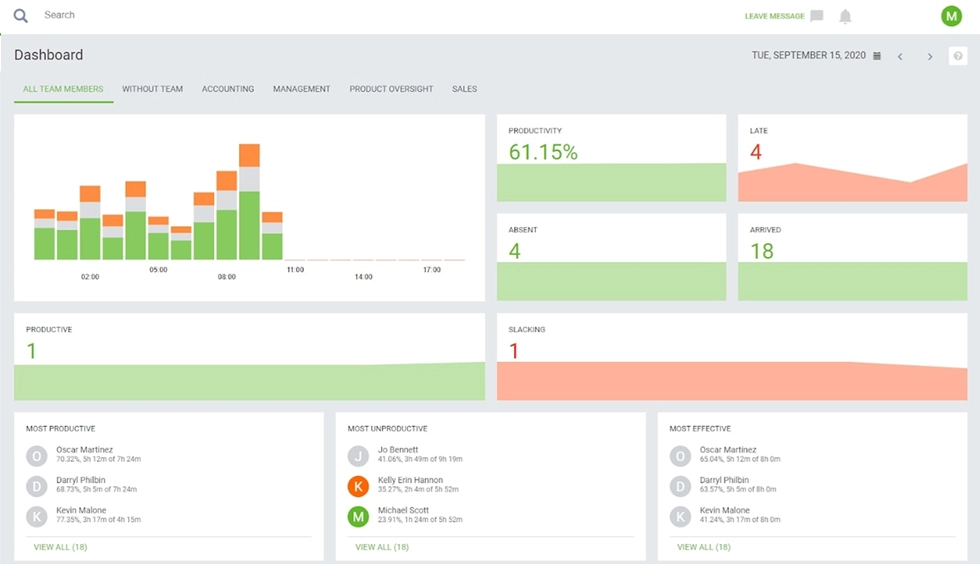The width and height of the screenshot is (980, 564).
Task: Click the search magnifier icon
Action: pos(21,16)
